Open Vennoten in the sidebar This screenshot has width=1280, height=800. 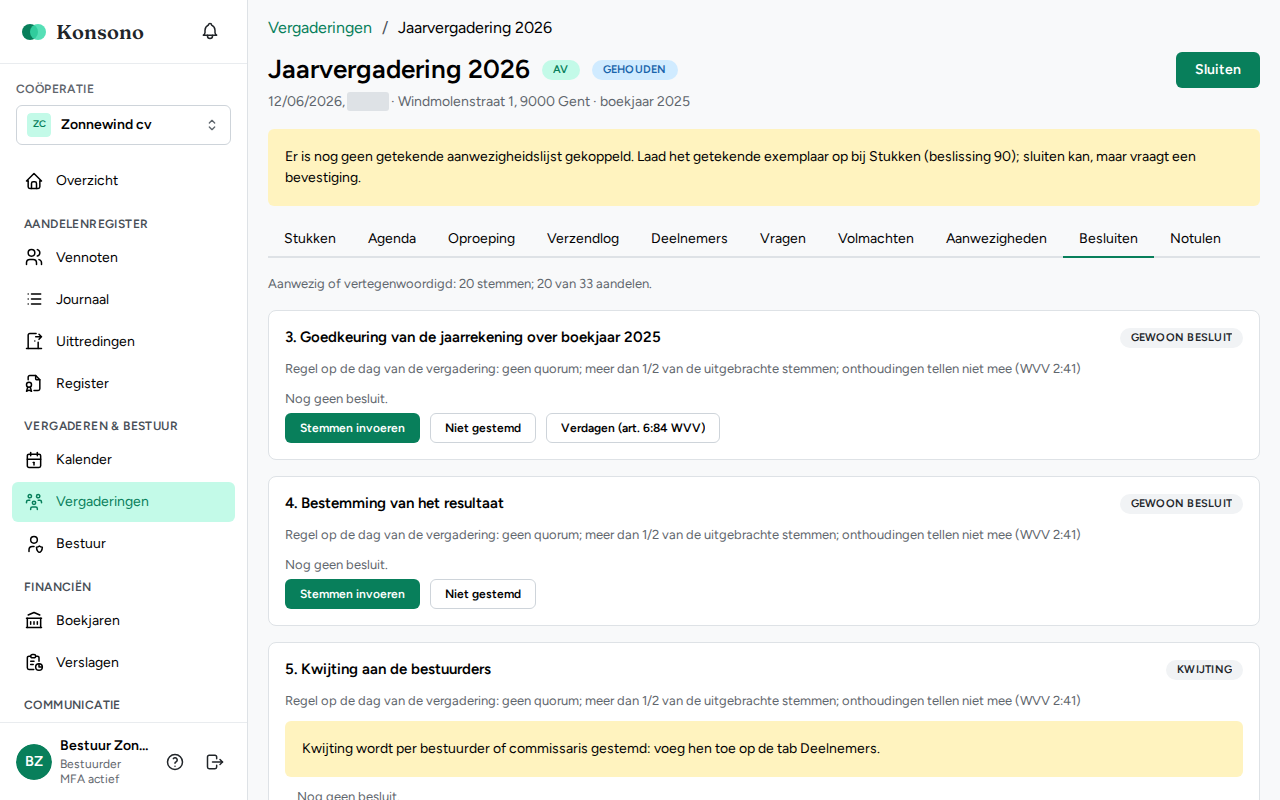[123, 258]
